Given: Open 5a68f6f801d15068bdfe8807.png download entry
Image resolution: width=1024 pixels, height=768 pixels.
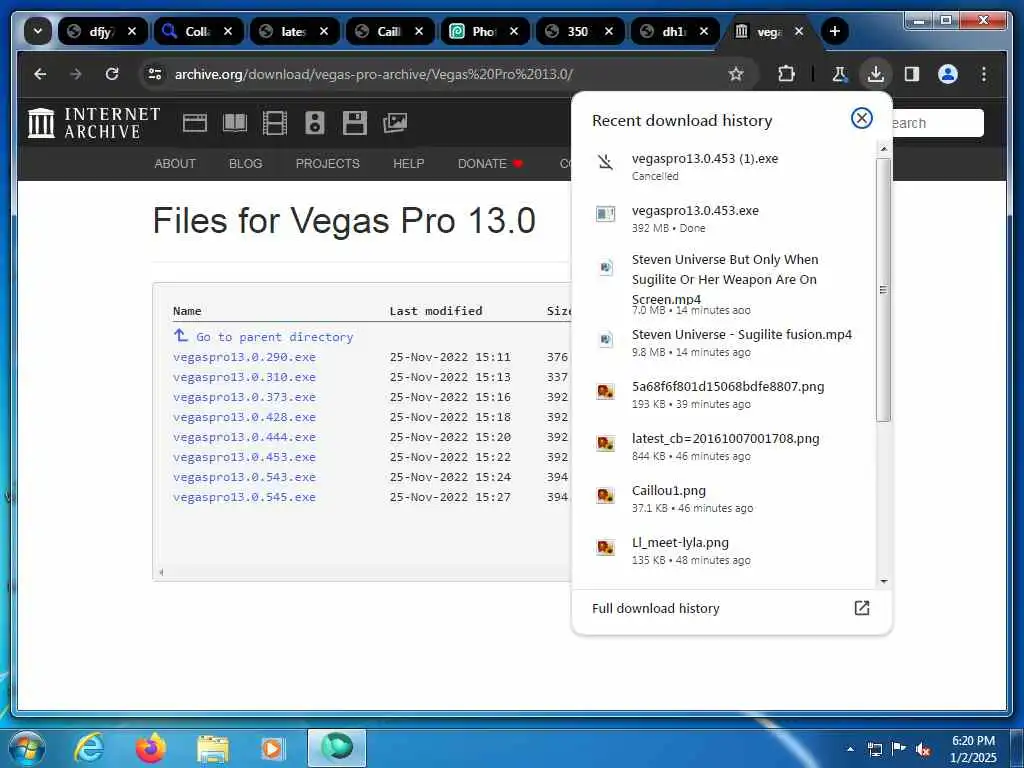Looking at the screenshot, I should click(724, 394).
